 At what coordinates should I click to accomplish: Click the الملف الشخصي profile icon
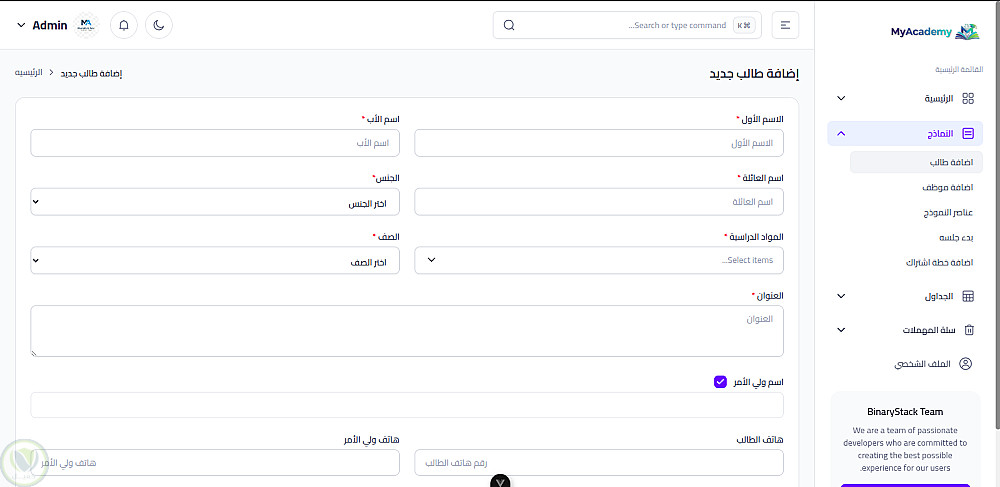click(965, 364)
